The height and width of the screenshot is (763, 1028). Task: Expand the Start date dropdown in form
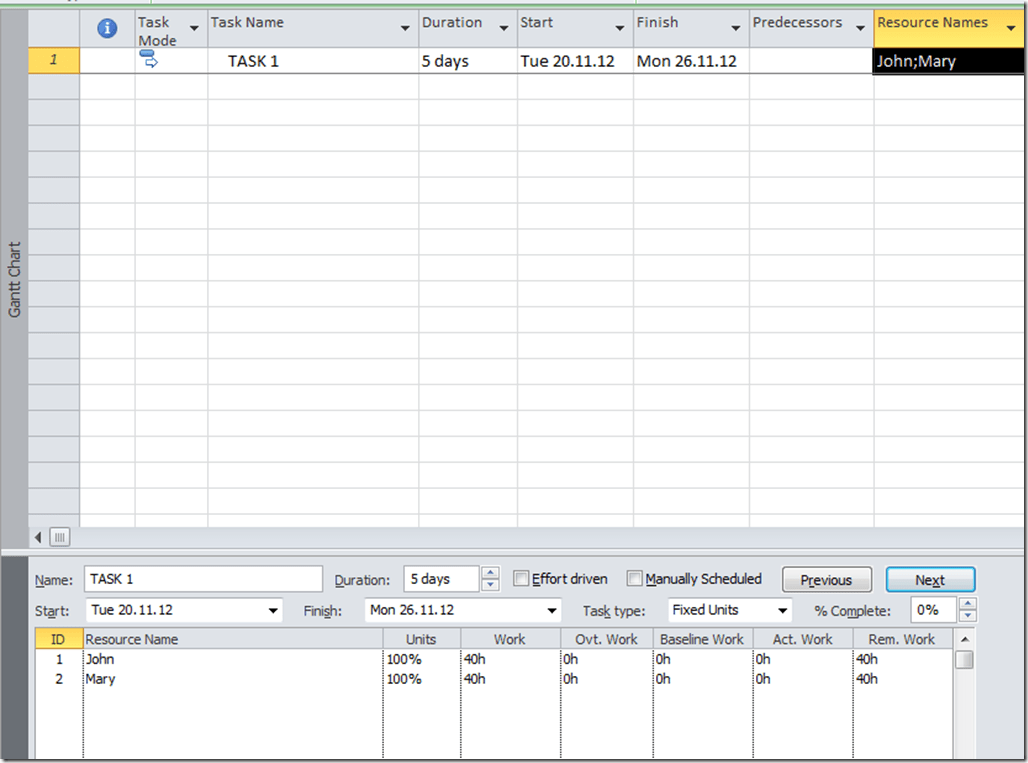tap(273, 610)
